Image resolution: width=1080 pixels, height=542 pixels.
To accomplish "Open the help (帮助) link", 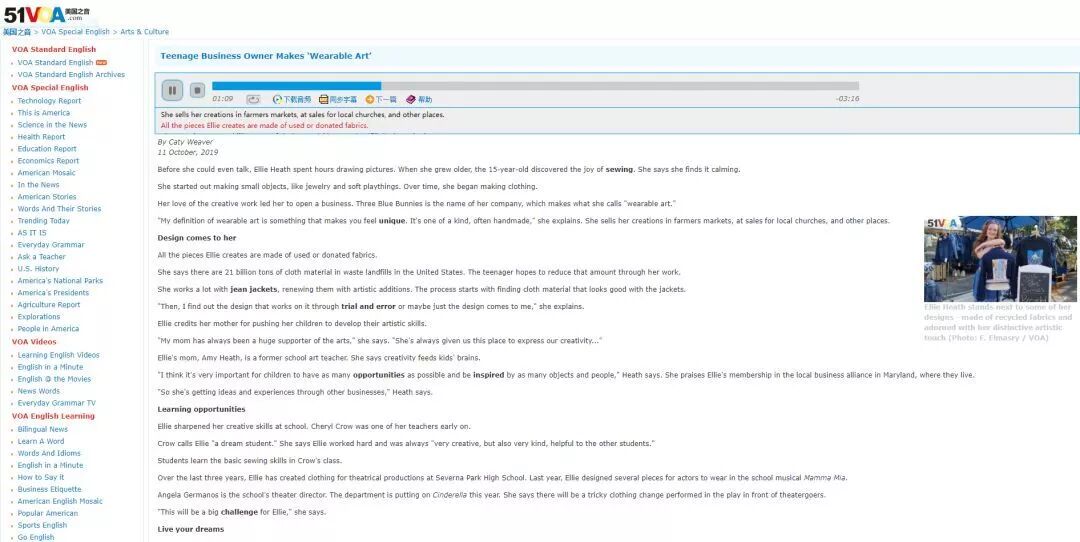I will (x=419, y=100).
